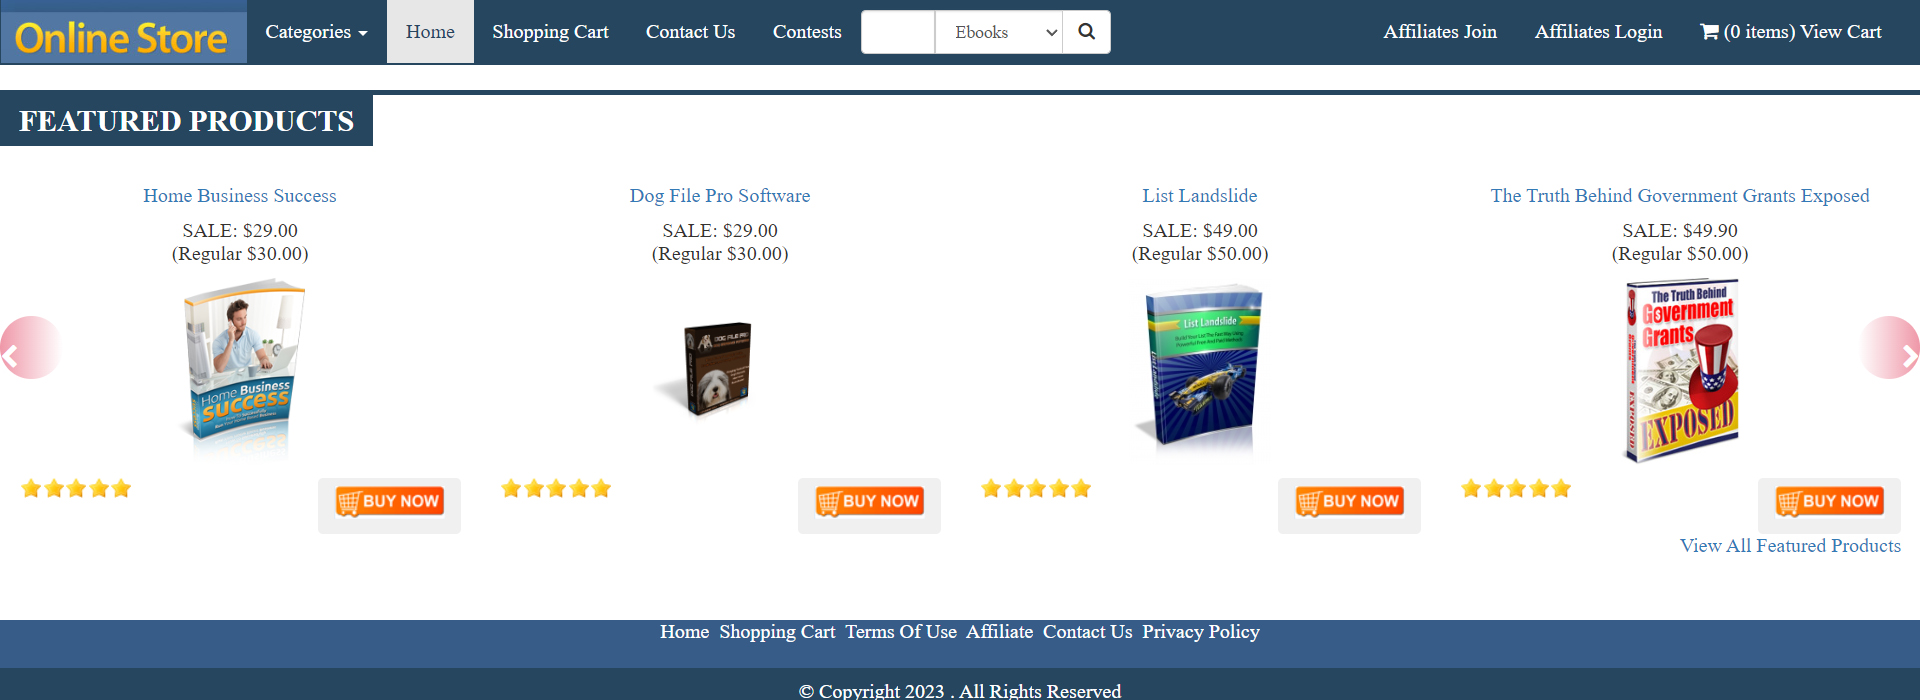Open Privacy Policy in the footer
The height and width of the screenshot is (700, 1920).
pyautogui.click(x=1201, y=632)
